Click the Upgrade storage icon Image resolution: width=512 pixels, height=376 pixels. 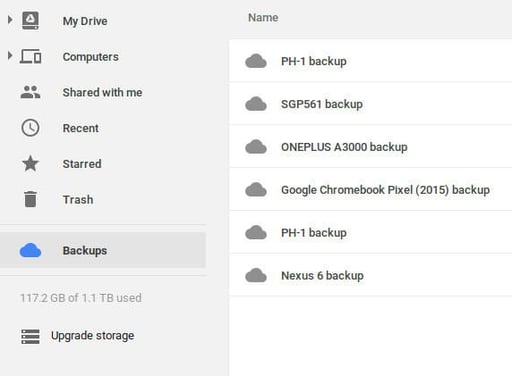tap(30, 336)
